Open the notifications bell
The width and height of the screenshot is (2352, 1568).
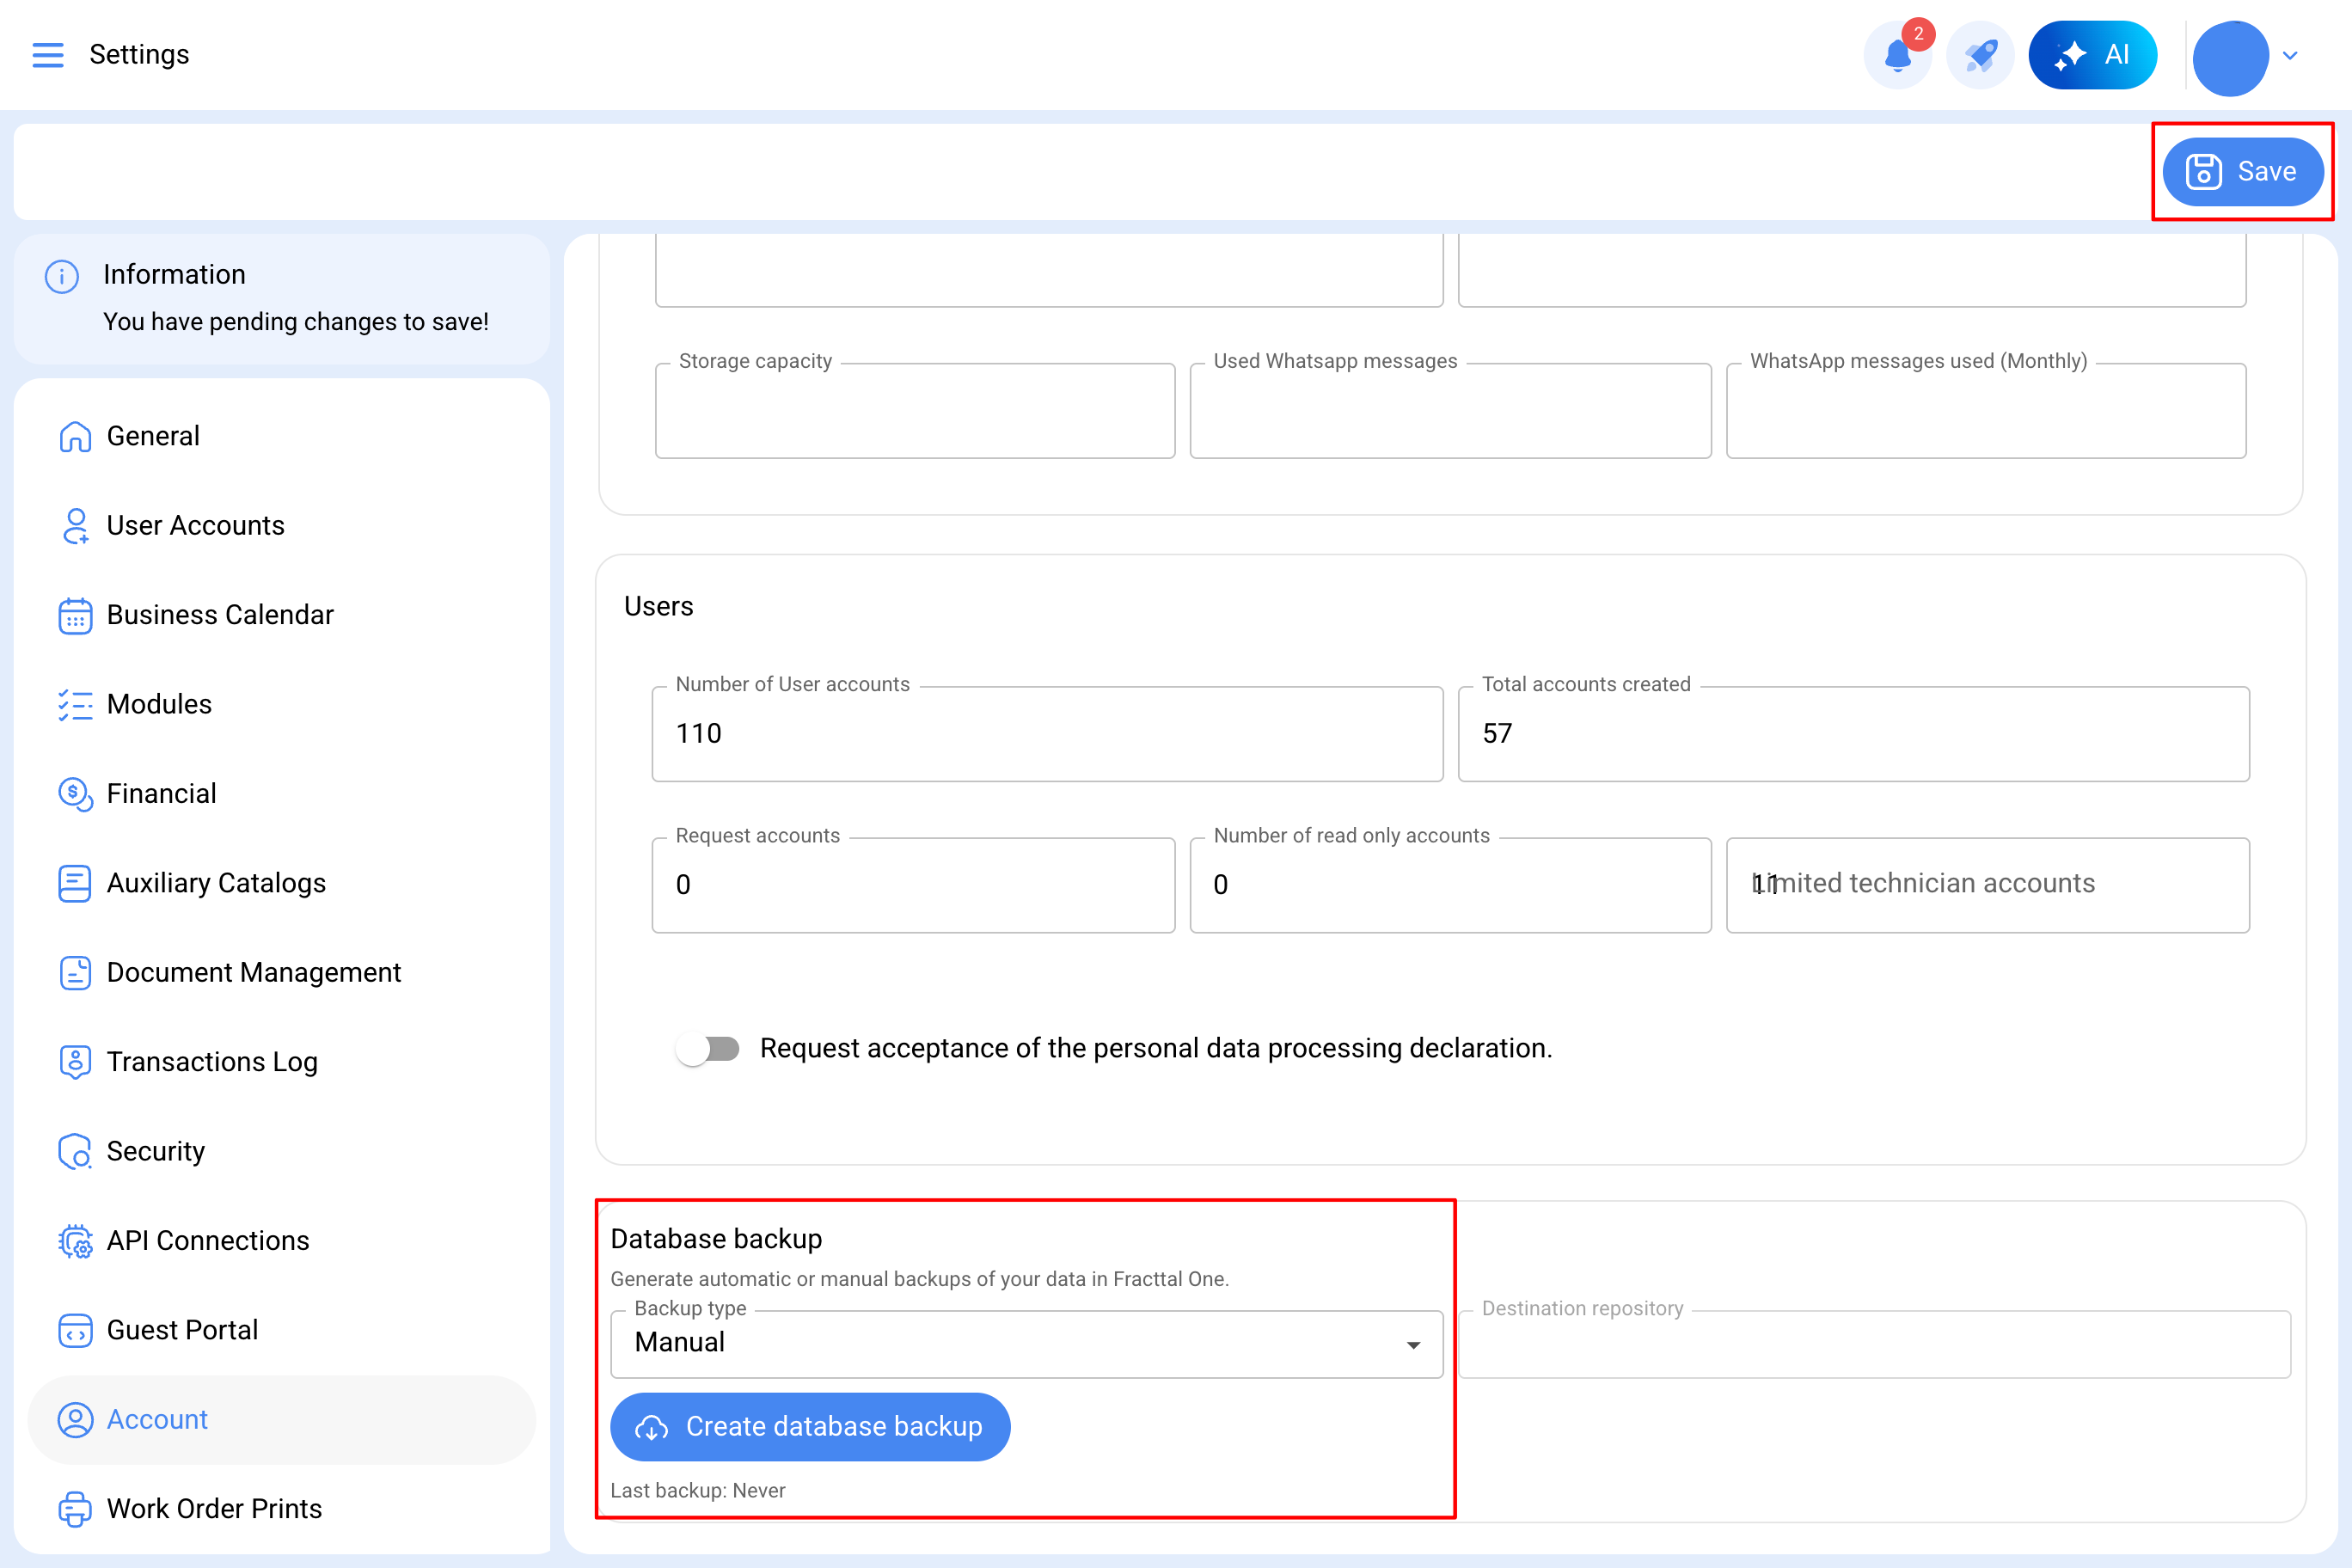(x=1897, y=55)
